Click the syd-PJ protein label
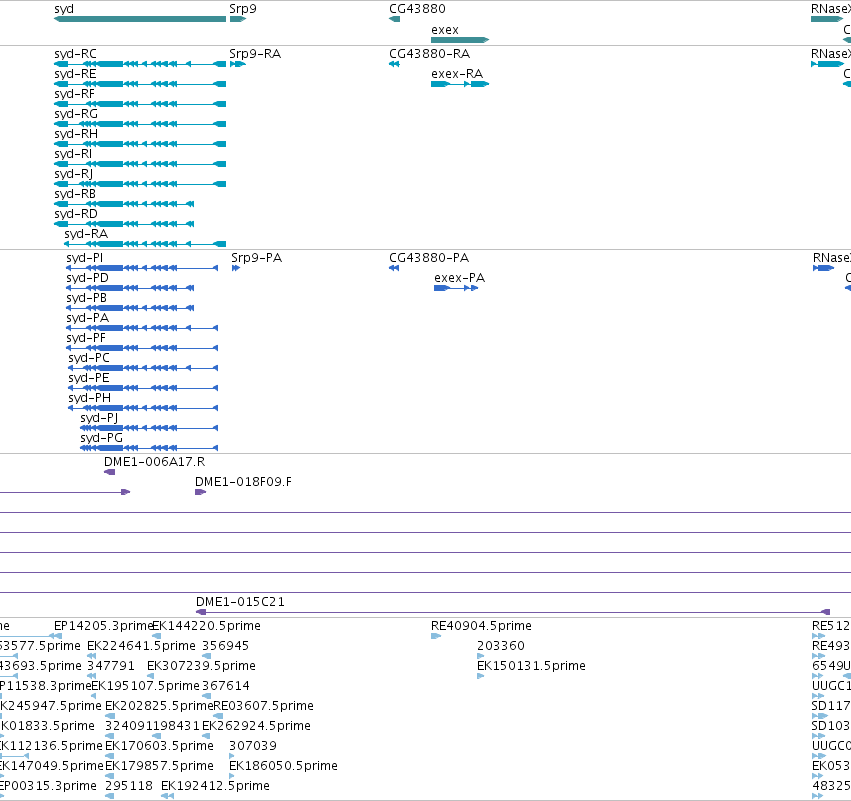This screenshot has width=851, height=801. click(x=99, y=418)
